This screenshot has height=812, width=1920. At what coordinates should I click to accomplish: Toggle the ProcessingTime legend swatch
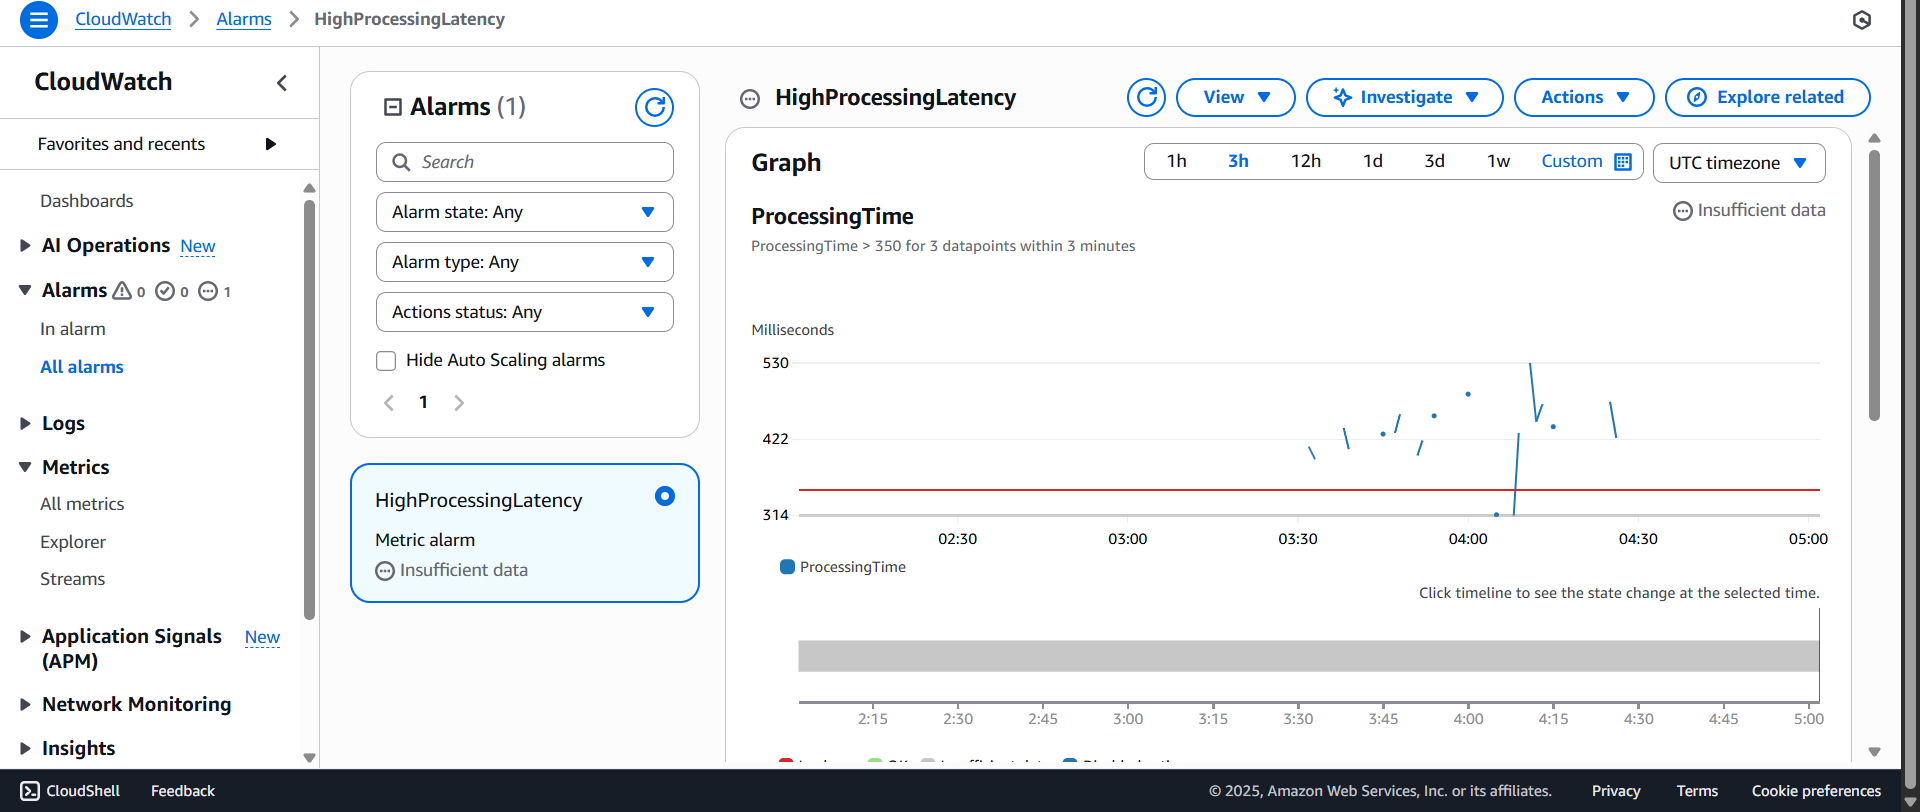pos(787,567)
